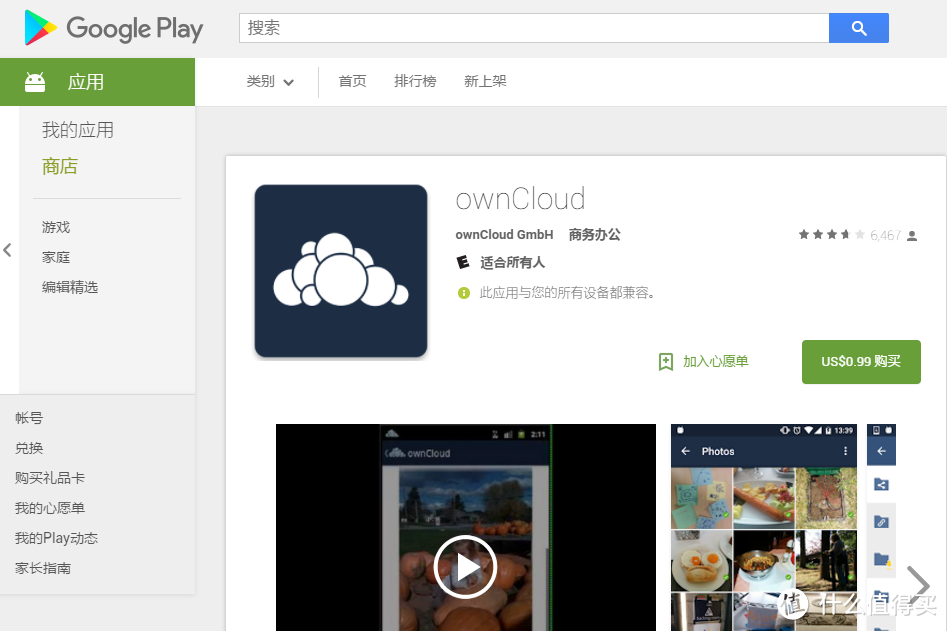Open the 商务办公 category link
947x631 pixels.
point(594,234)
